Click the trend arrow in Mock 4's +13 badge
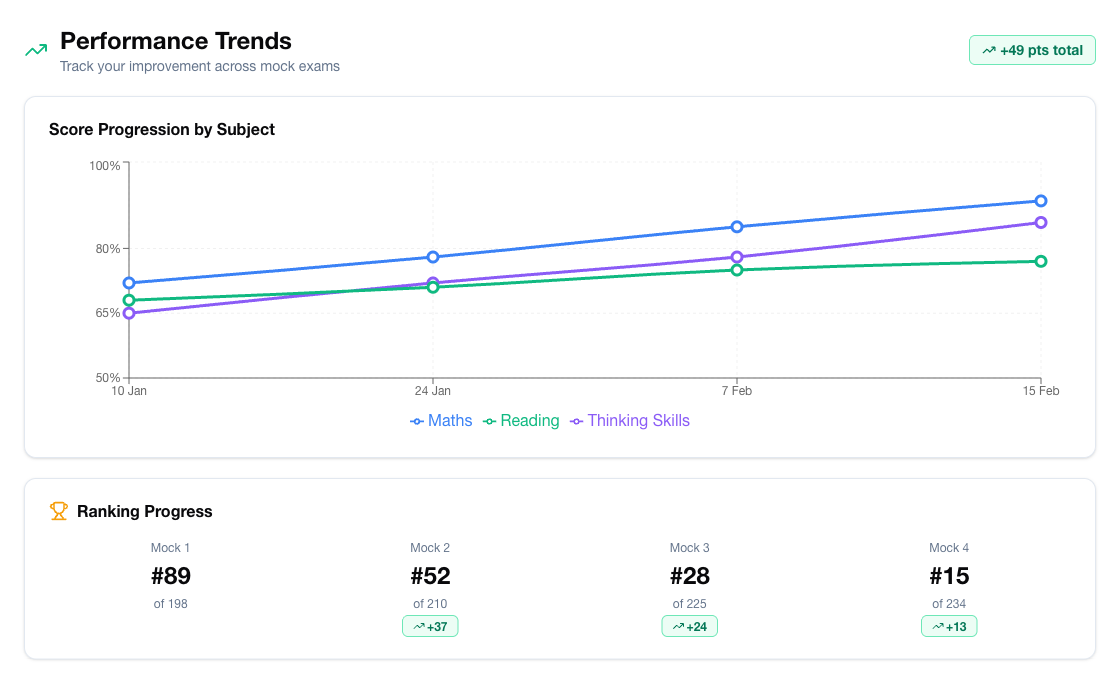Screen dimensions: 1120x700 pyautogui.click(x=939, y=626)
